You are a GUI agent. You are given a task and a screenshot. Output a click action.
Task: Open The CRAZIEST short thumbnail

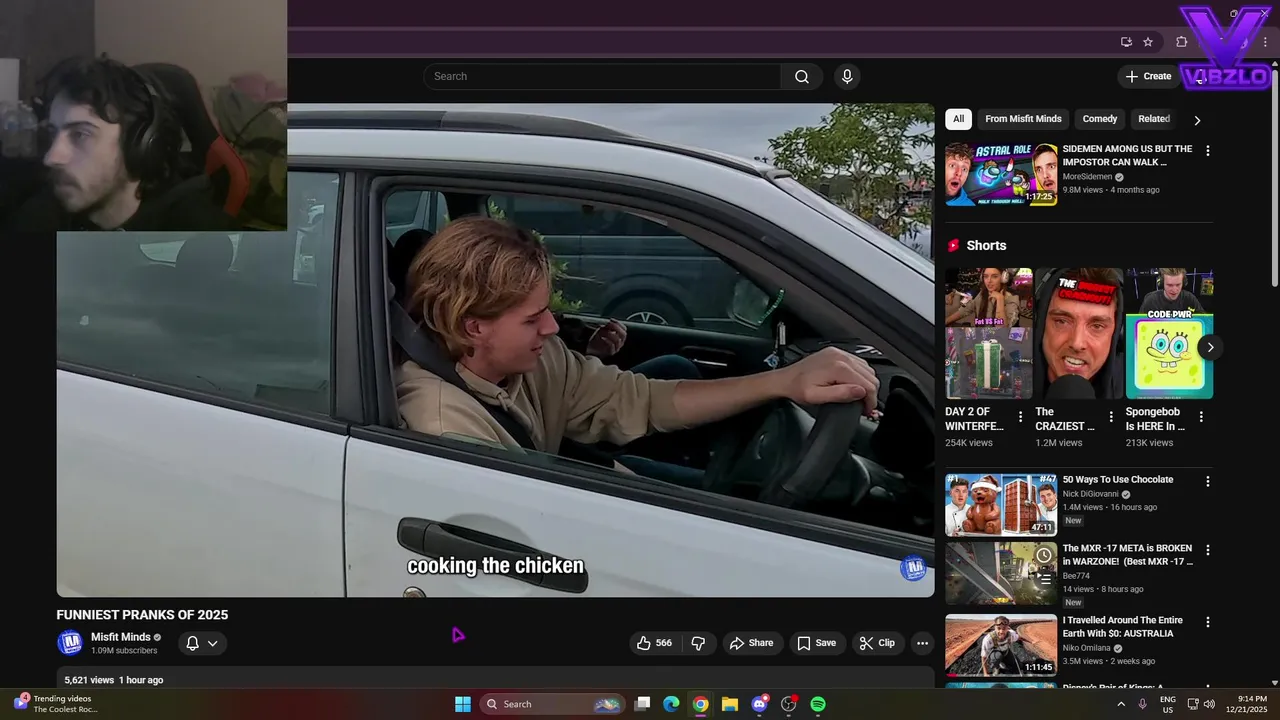(x=1079, y=333)
